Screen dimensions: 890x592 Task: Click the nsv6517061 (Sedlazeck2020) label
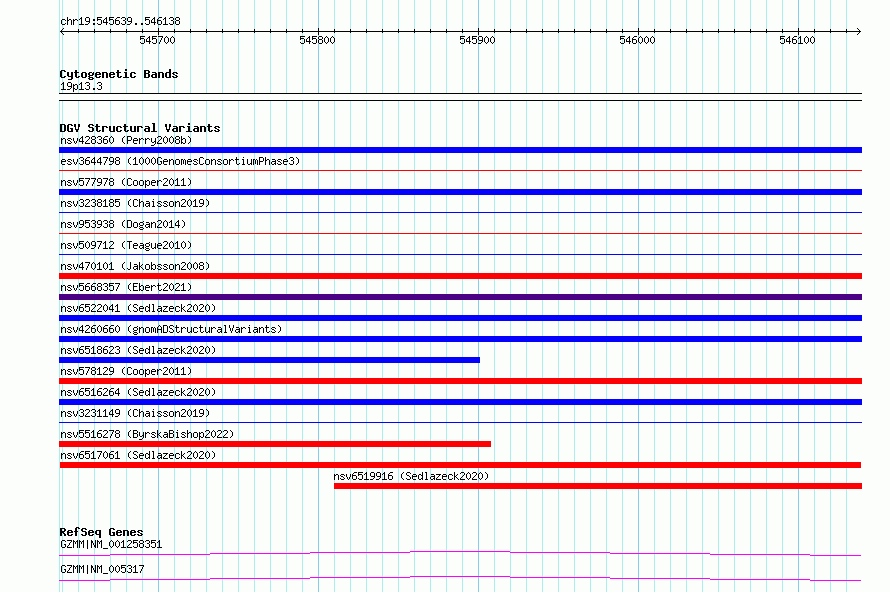pos(138,455)
